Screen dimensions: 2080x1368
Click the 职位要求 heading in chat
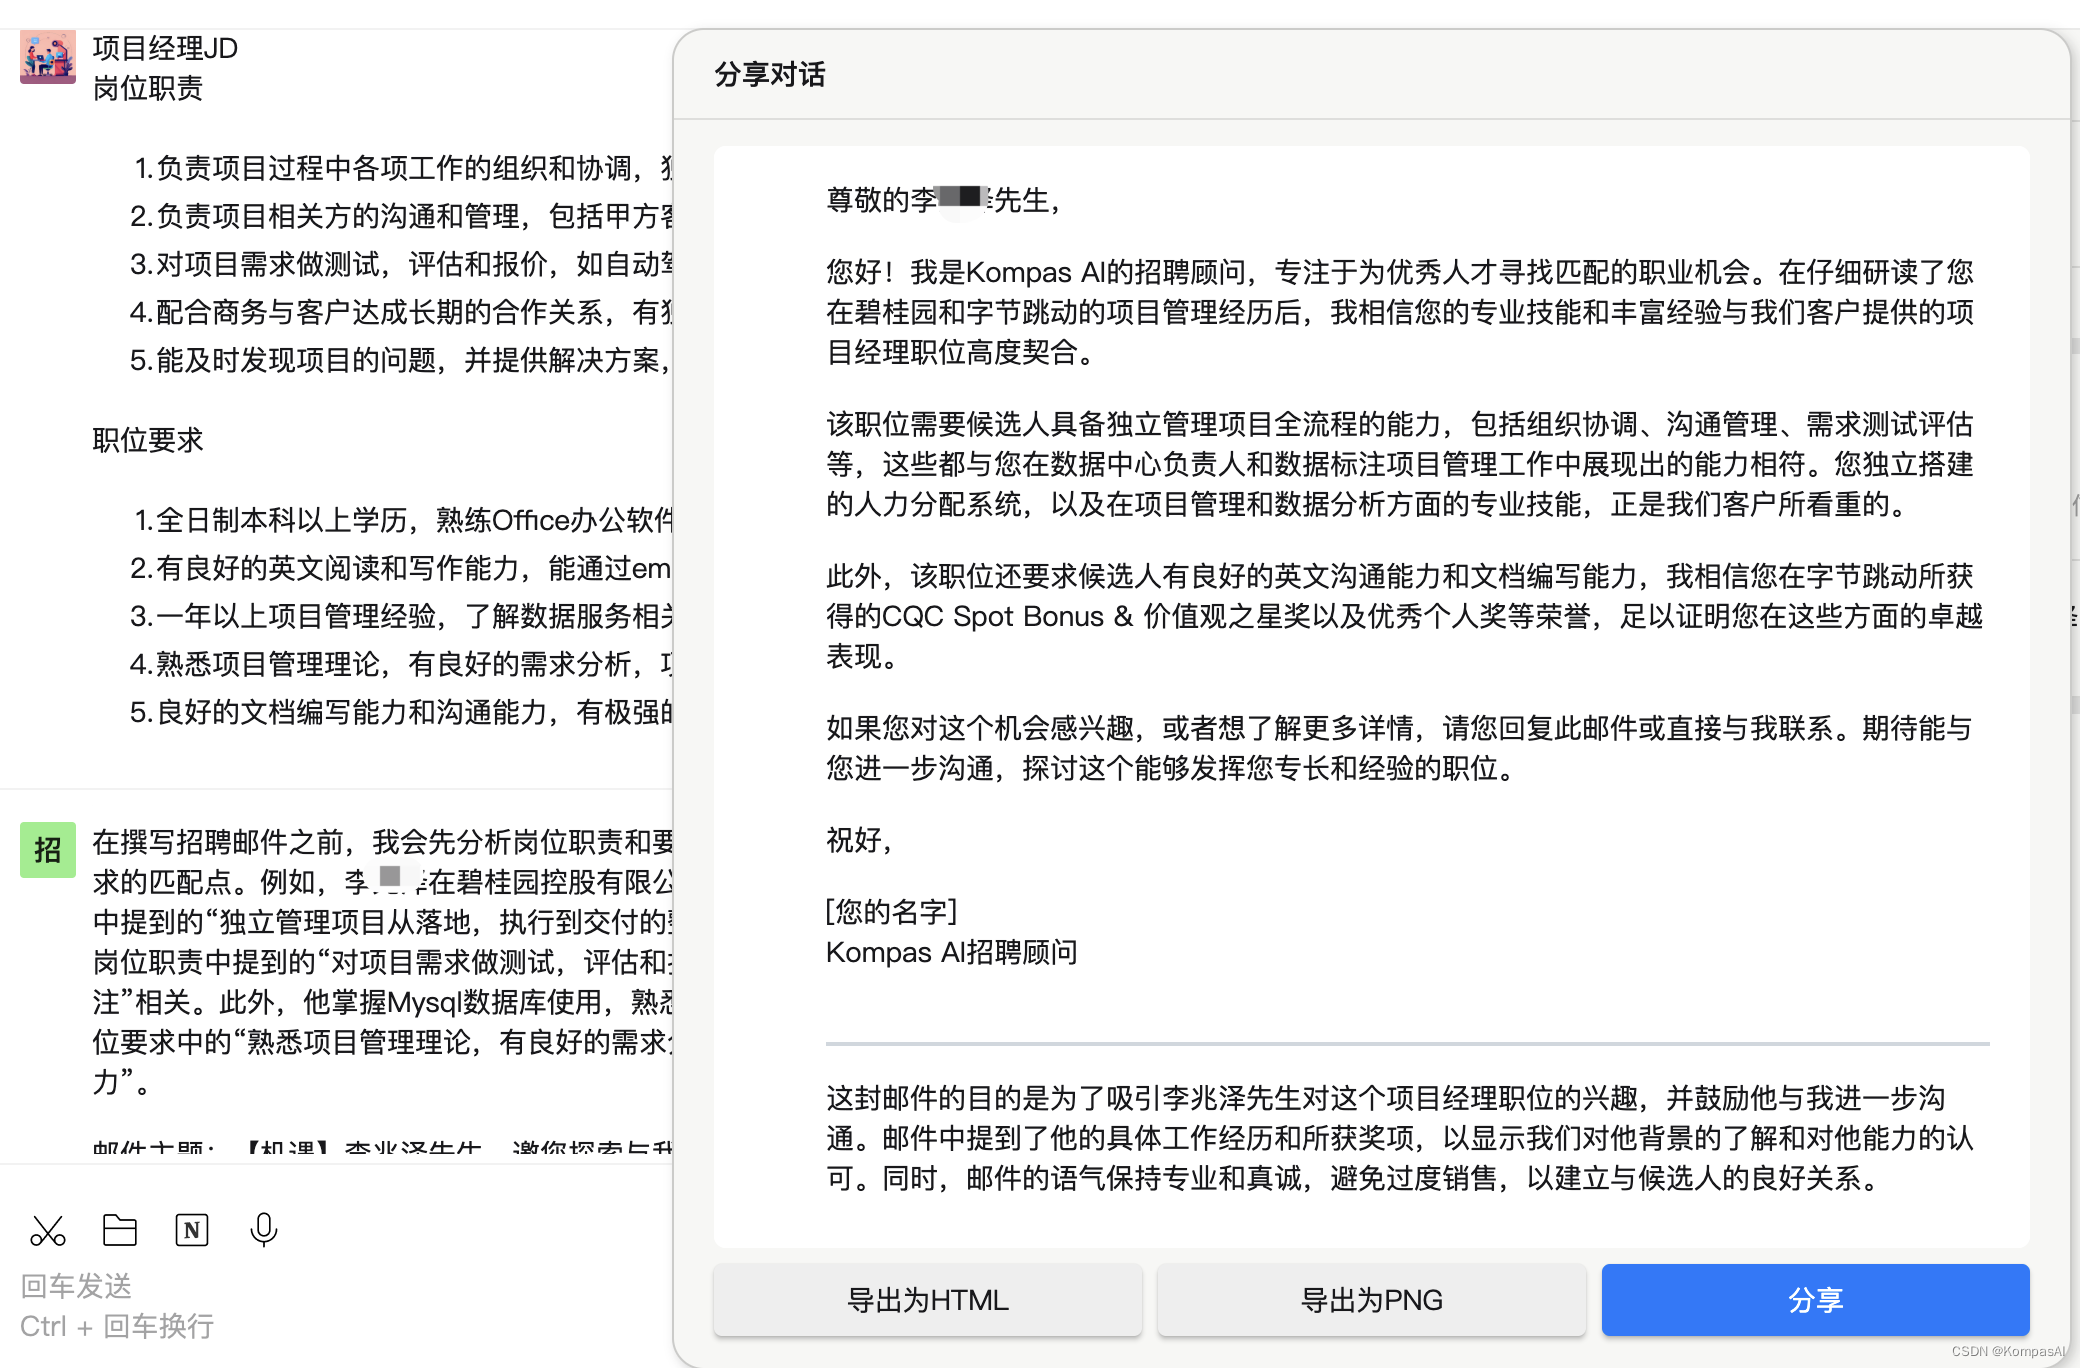148,440
